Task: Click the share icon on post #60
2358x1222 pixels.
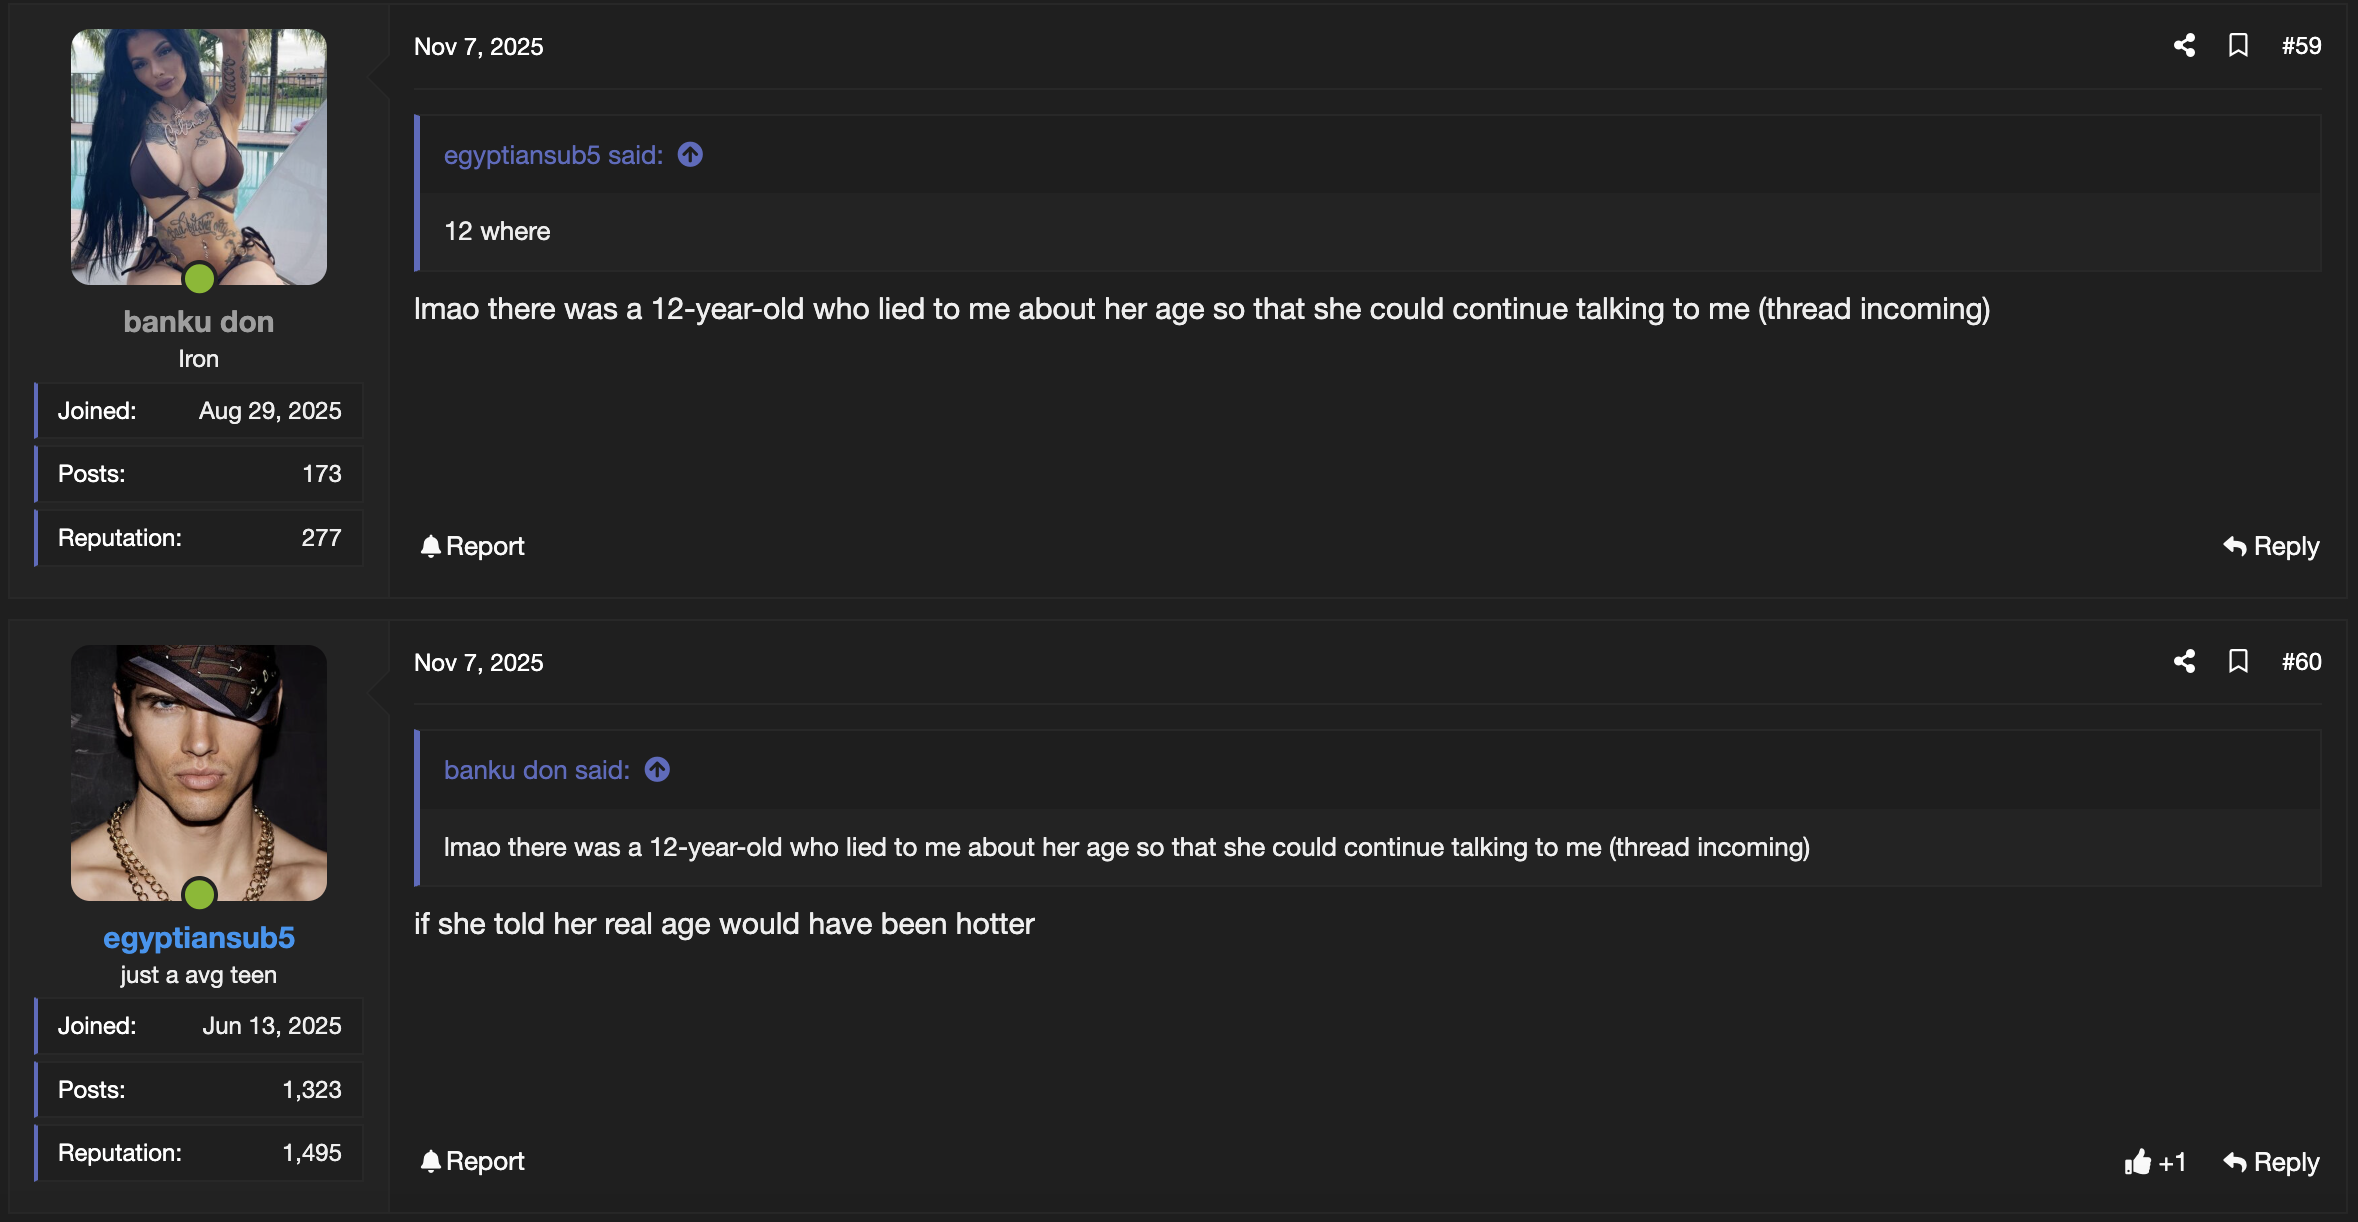Action: pos(2184,661)
